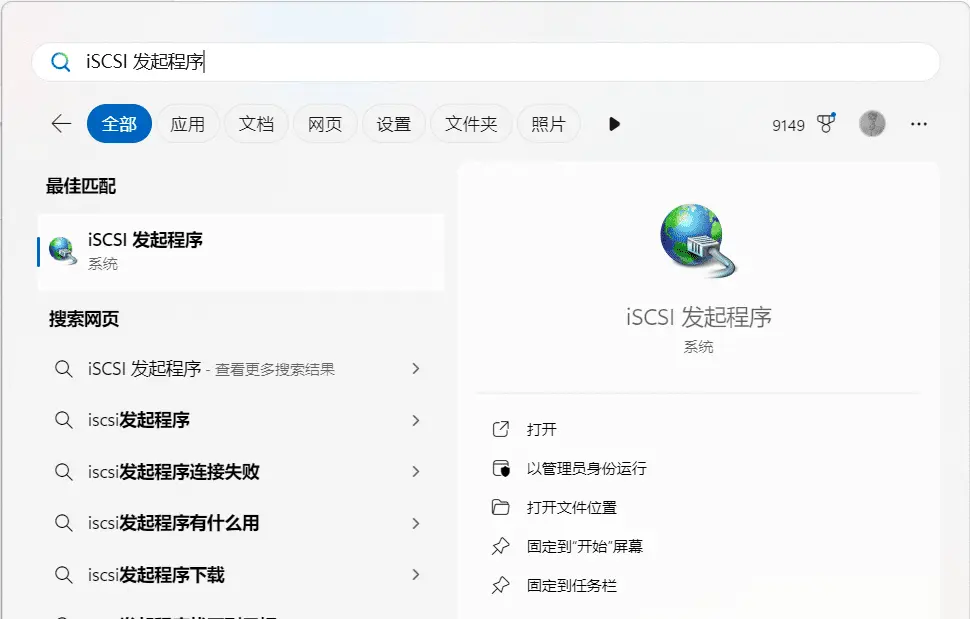
Task: Select the 设置 filter tab
Action: click(x=393, y=124)
